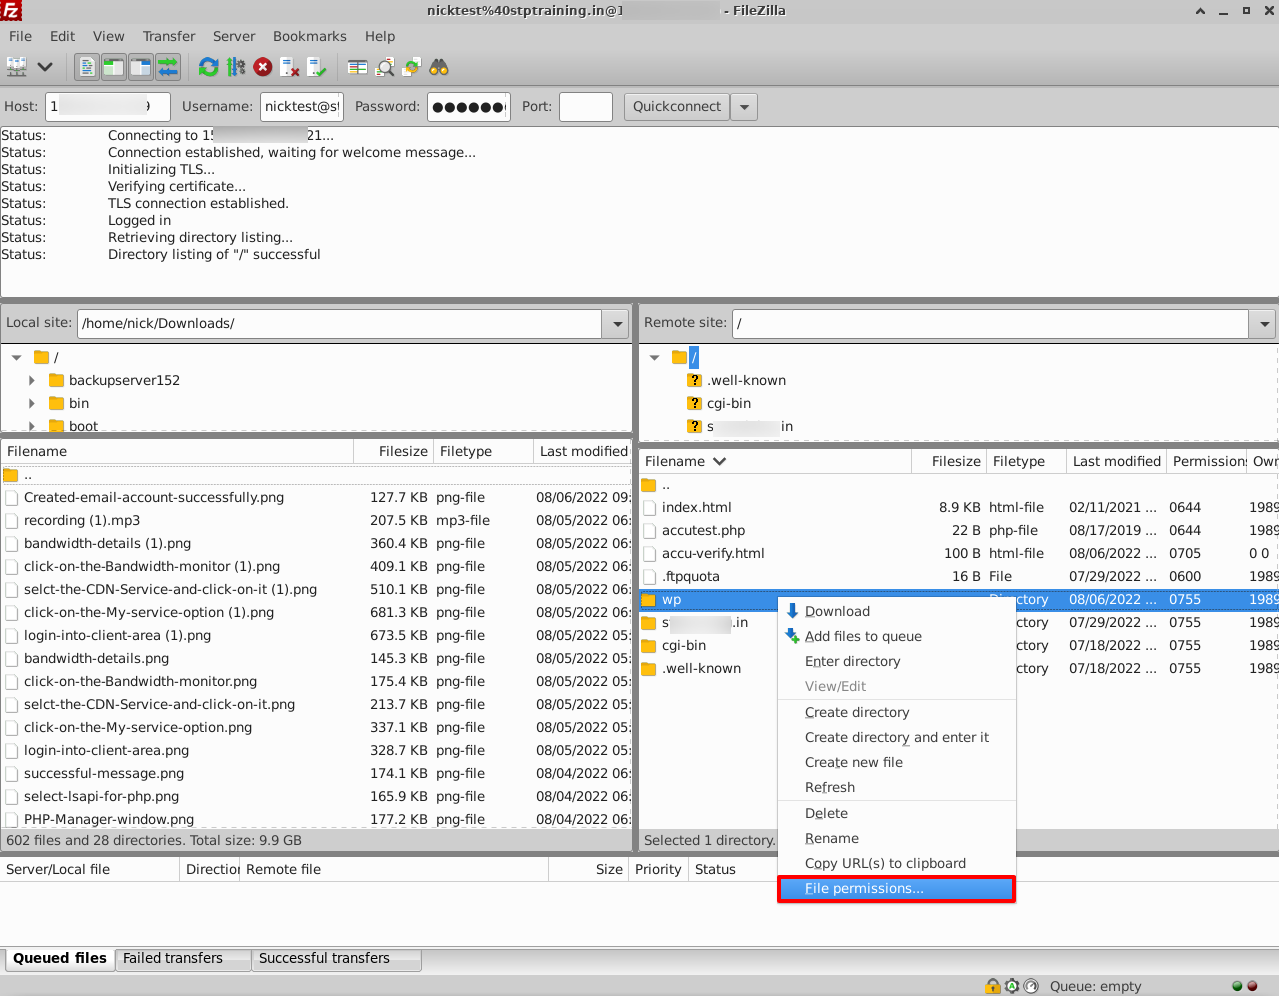1279x996 pixels.
Task: Toggle synchronized browsing icon
Action: tap(412, 67)
